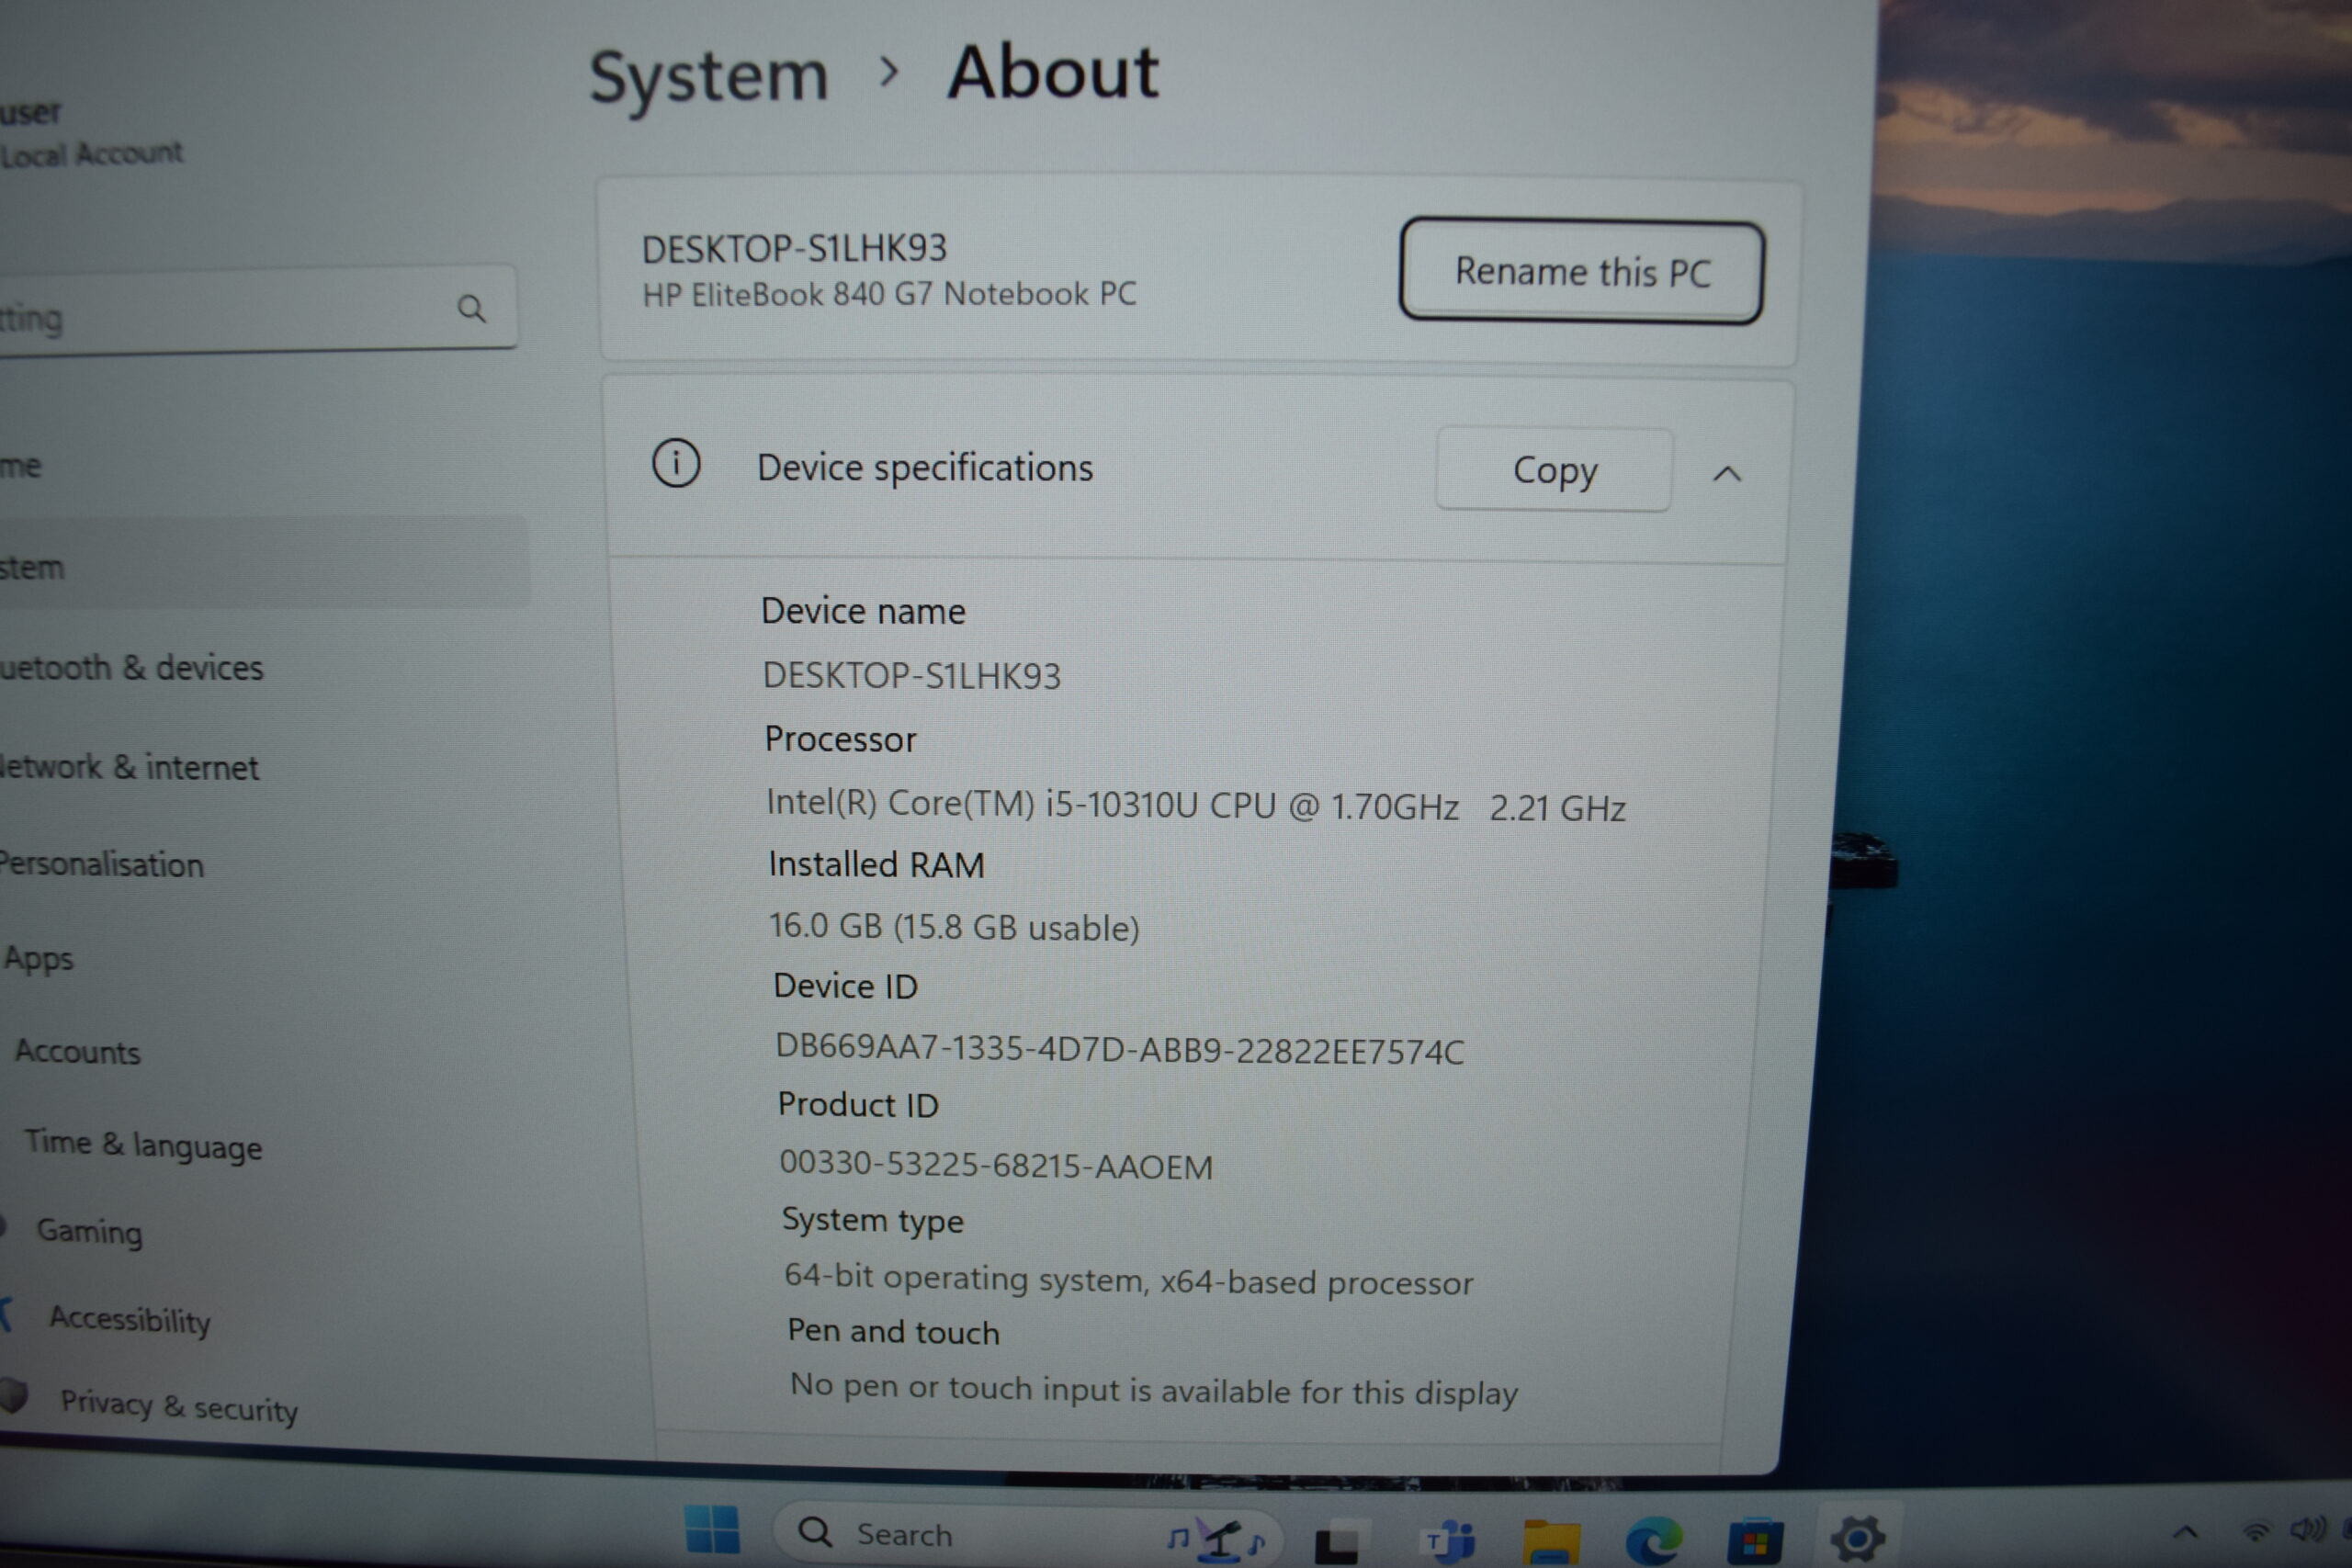
Task: Select the 16.0 GB installed RAM value
Action: 954,927
